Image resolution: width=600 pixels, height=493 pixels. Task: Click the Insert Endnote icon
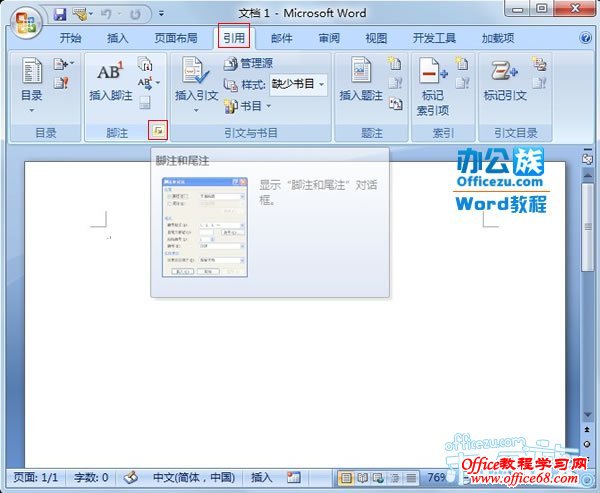145,64
